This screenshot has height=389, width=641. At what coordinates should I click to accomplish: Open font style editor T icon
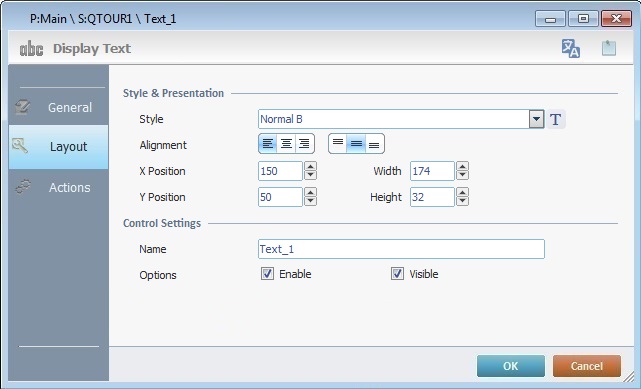click(x=556, y=119)
